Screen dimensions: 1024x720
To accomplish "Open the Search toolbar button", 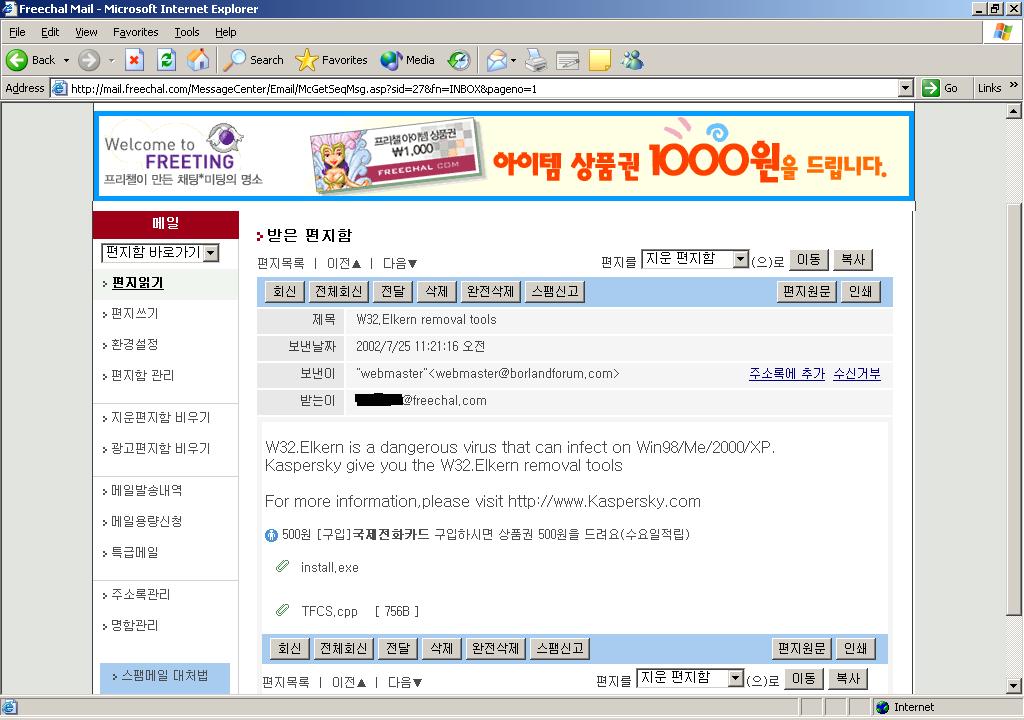I will (254, 60).
